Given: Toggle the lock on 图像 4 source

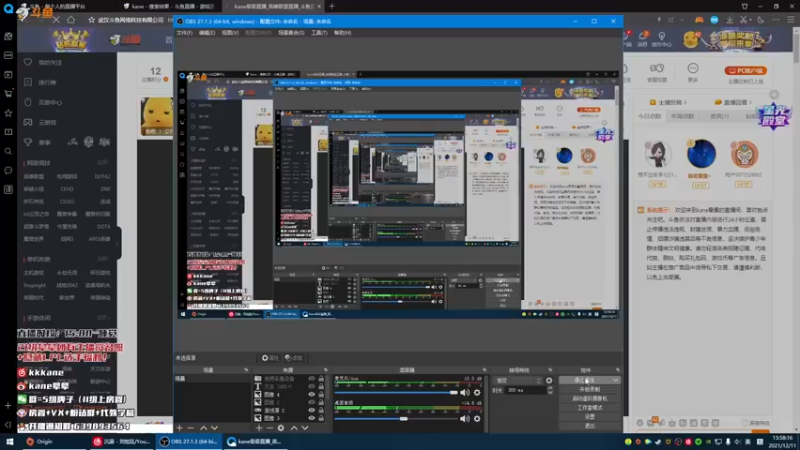Looking at the screenshot, I should pos(321,394).
